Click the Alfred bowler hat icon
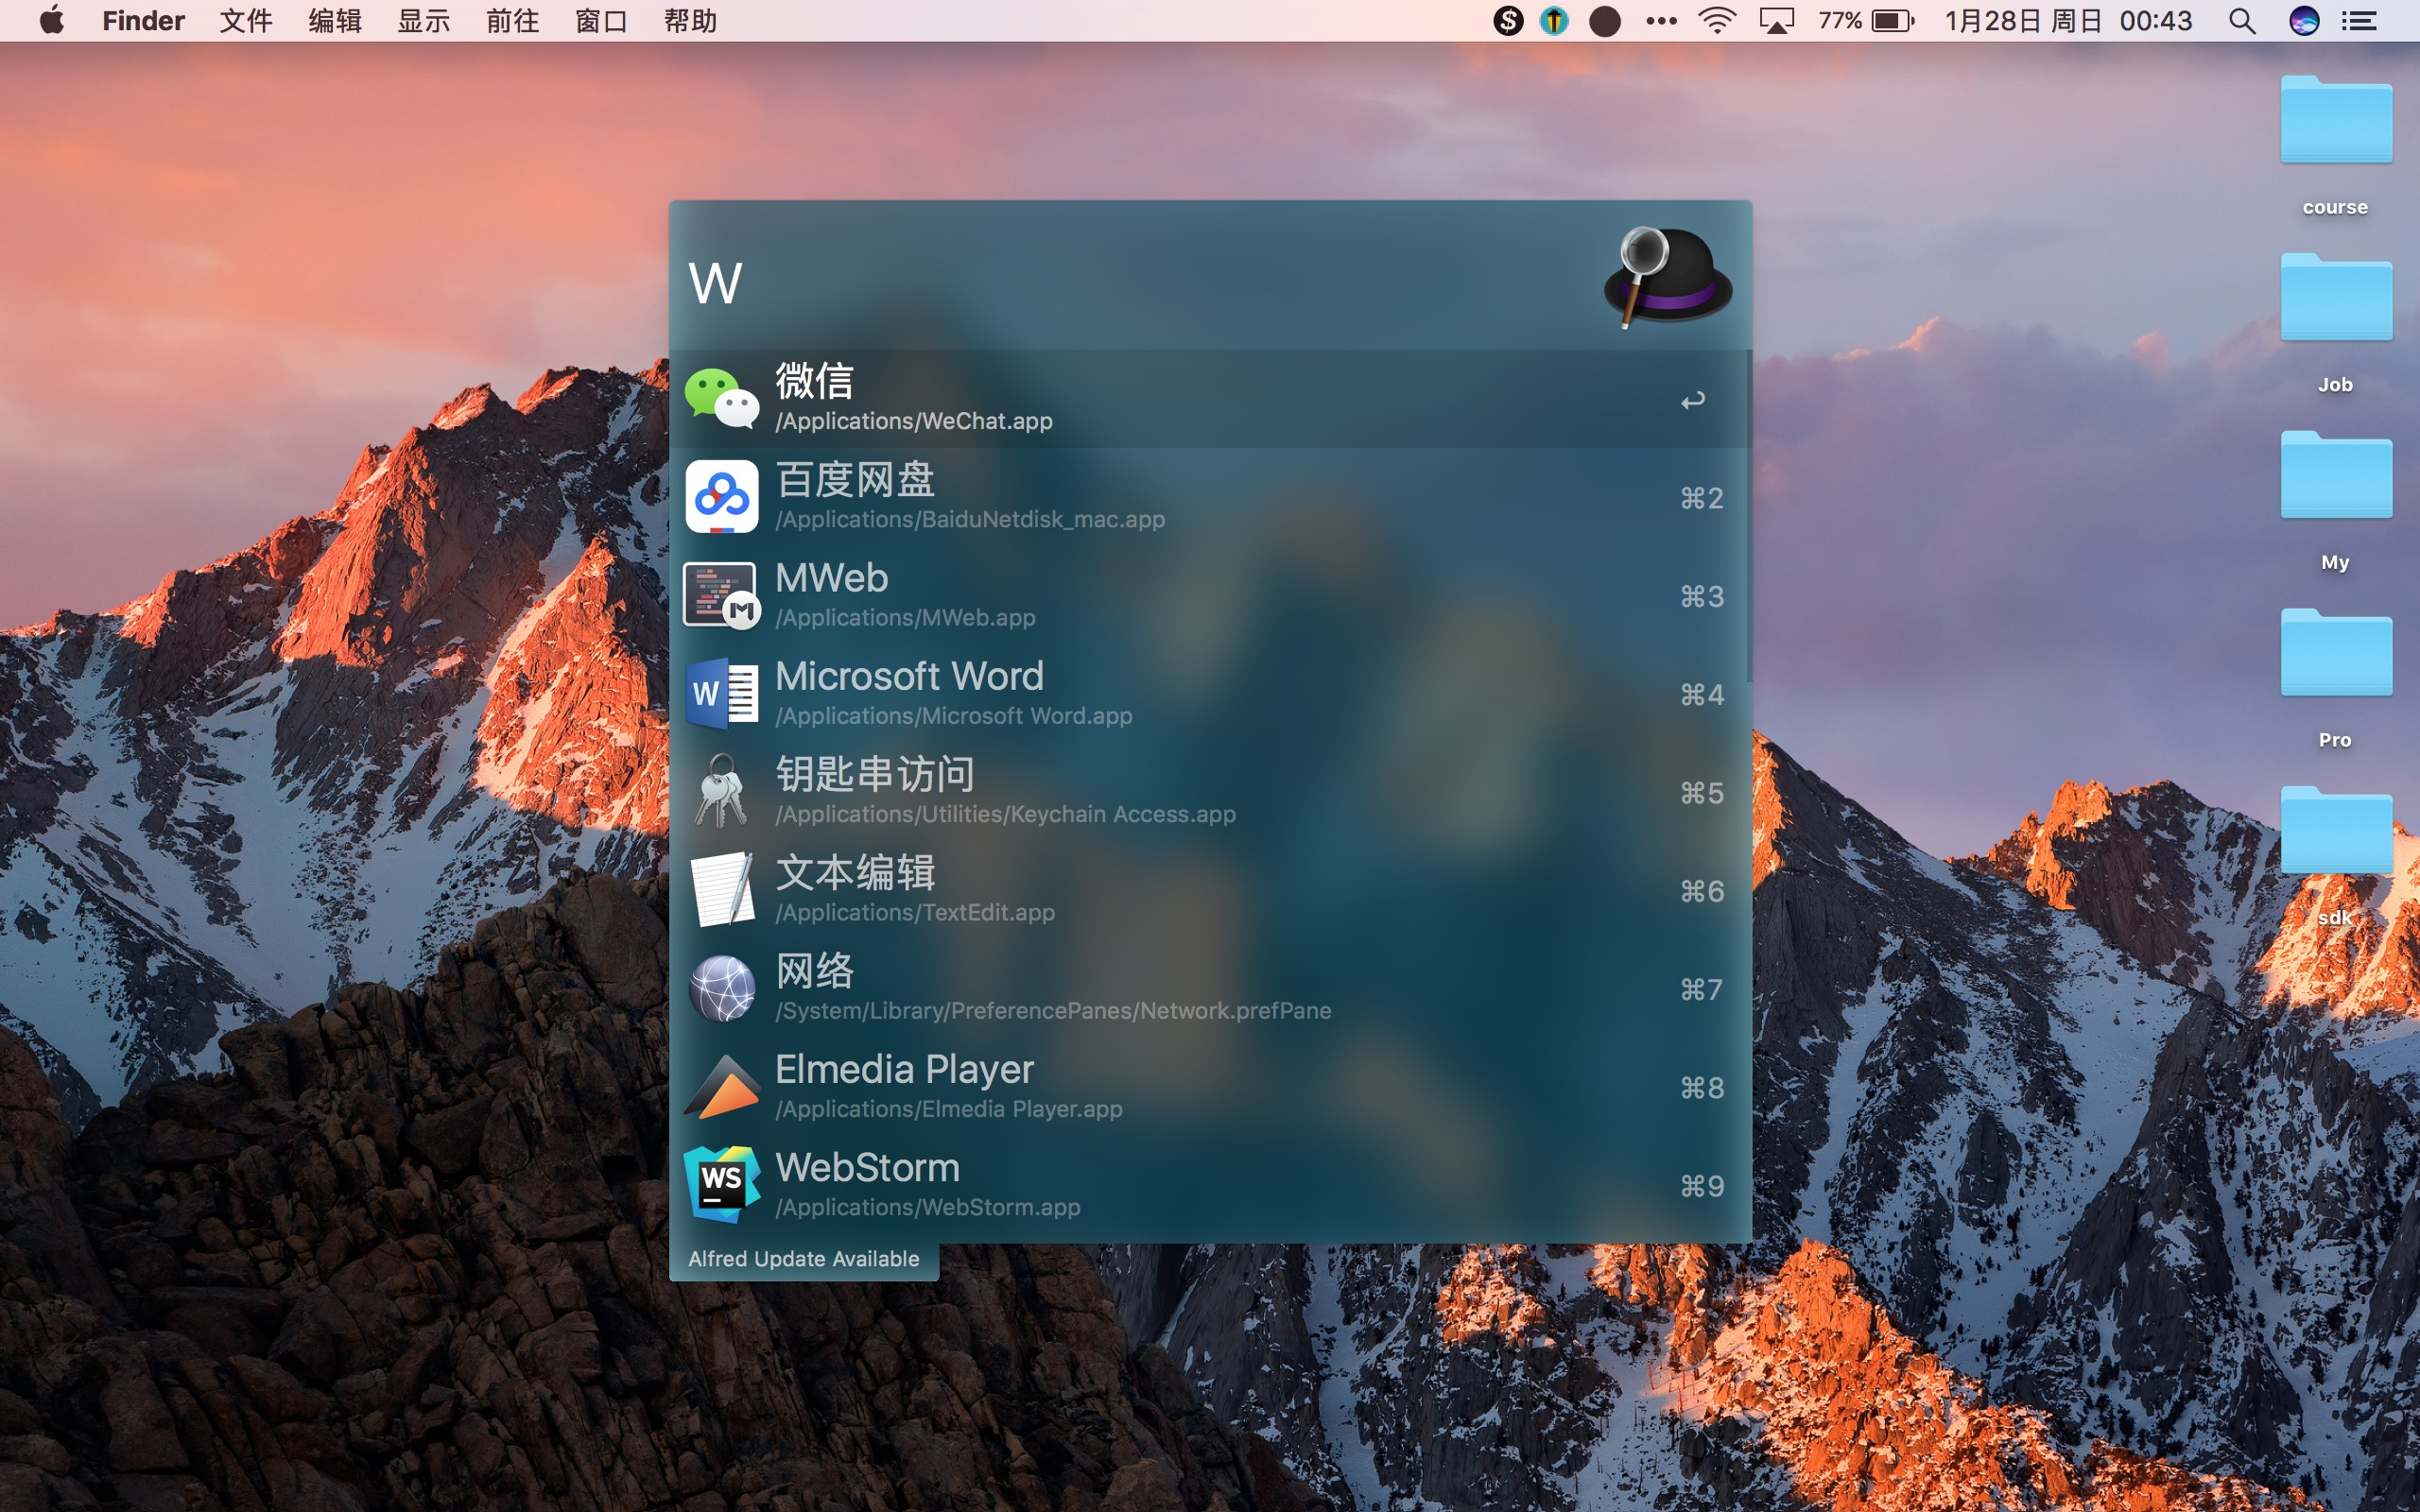 [1666, 277]
